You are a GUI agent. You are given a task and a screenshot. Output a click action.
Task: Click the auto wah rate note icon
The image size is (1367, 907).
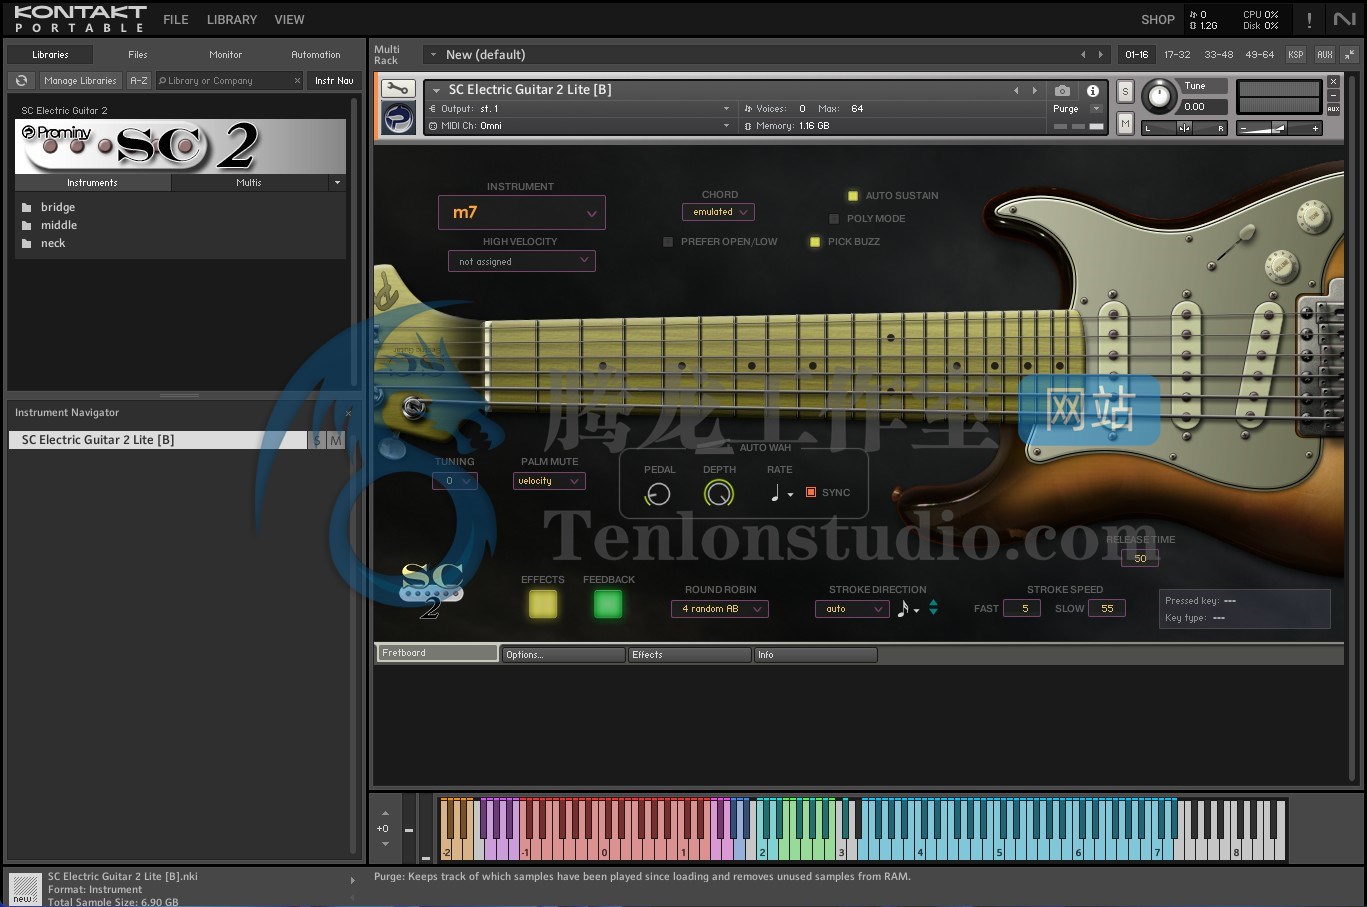tap(776, 492)
